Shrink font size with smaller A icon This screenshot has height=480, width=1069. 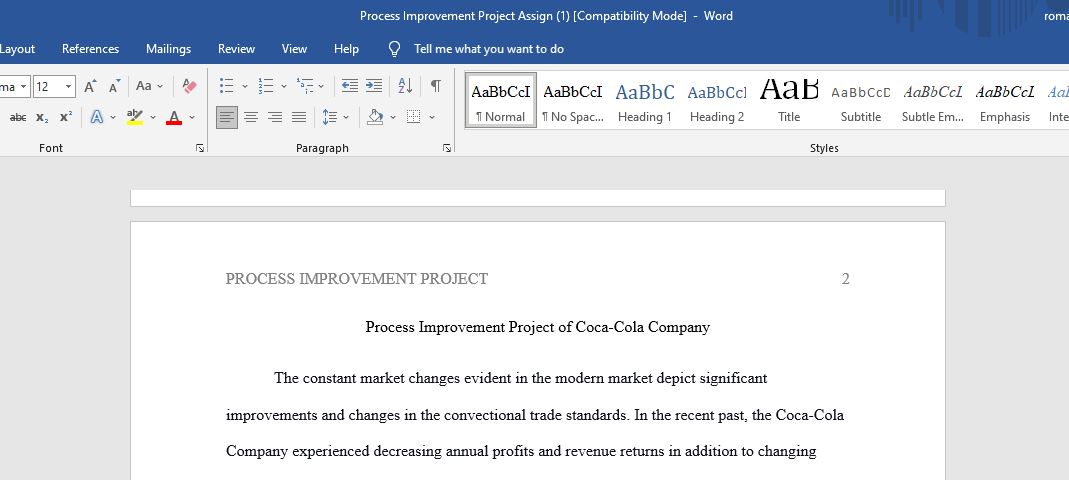[114, 87]
